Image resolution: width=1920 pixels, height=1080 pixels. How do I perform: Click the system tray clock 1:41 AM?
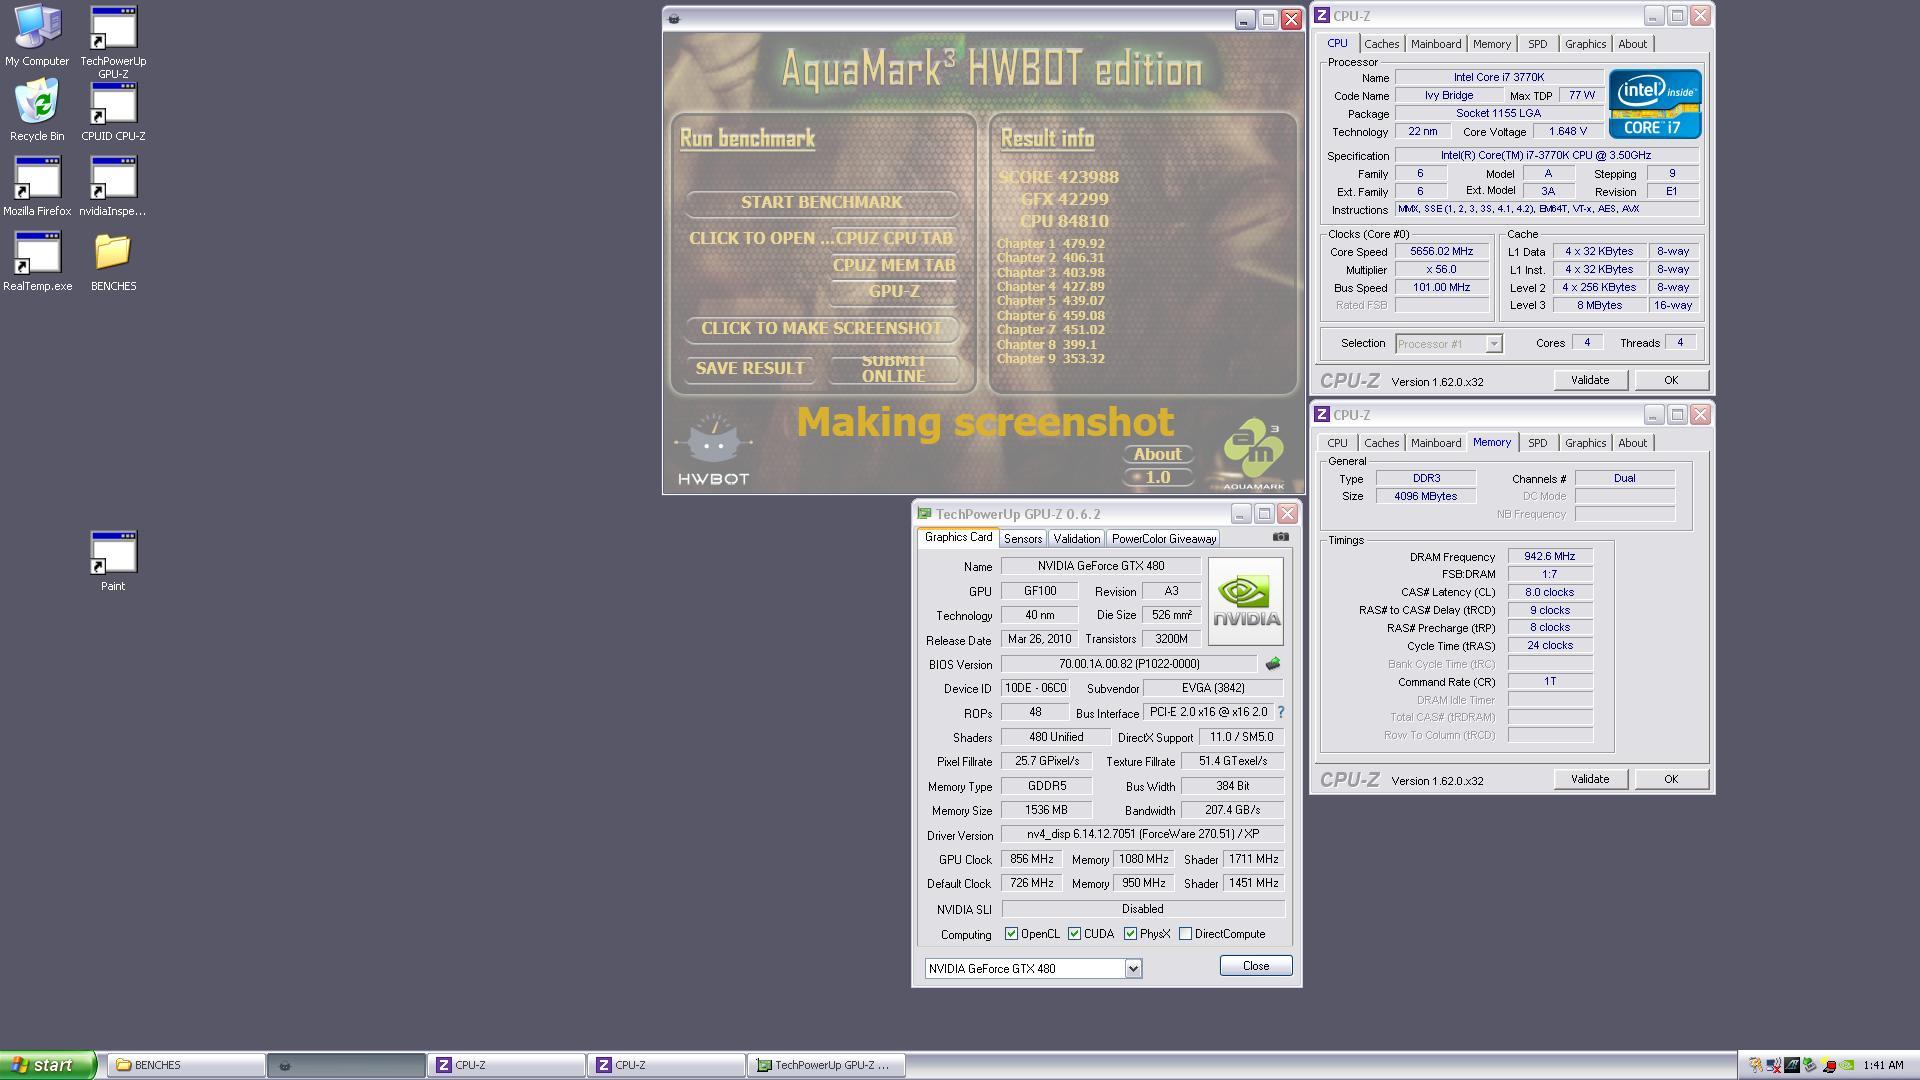(1883, 1066)
